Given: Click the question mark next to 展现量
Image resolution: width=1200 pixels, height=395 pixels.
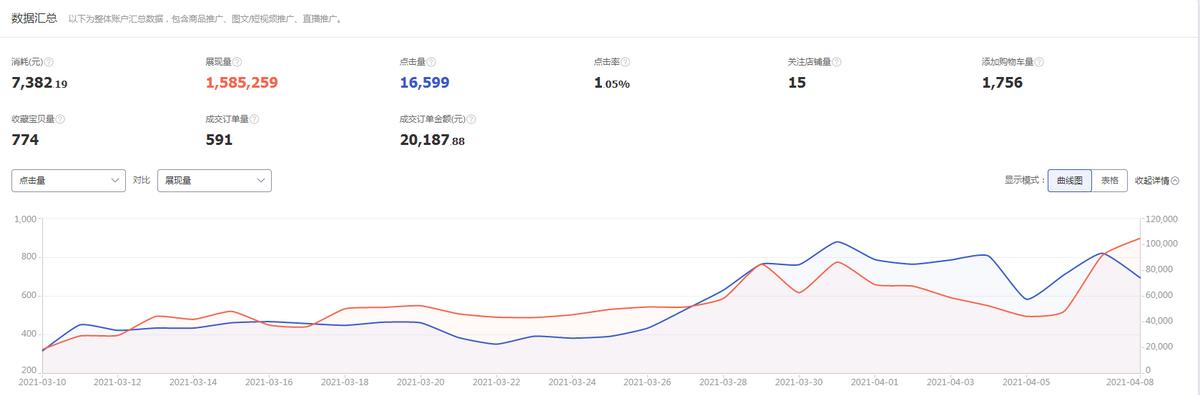Looking at the screenshot, I should point(237,62).
